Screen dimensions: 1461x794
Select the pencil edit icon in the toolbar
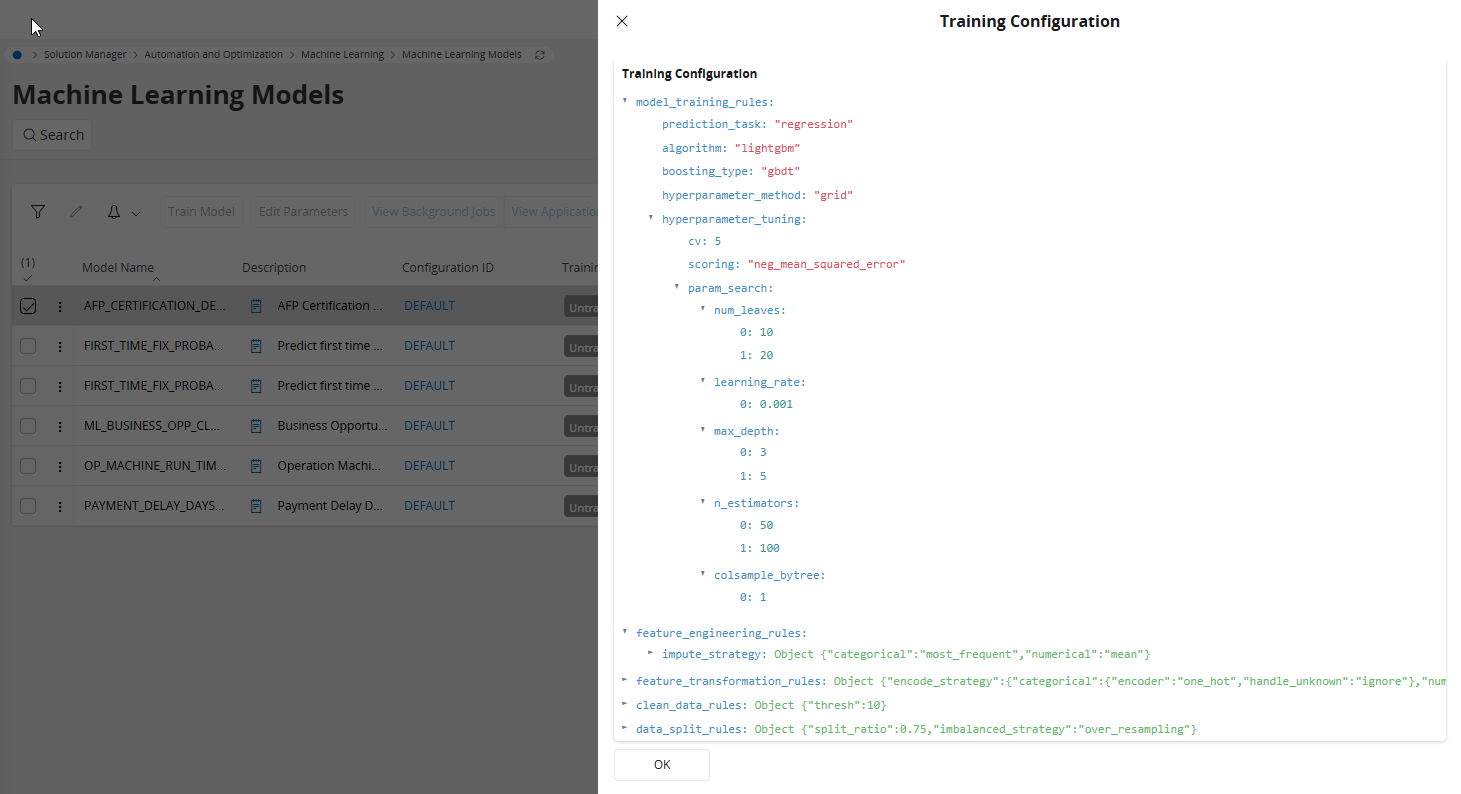point(76,211)
